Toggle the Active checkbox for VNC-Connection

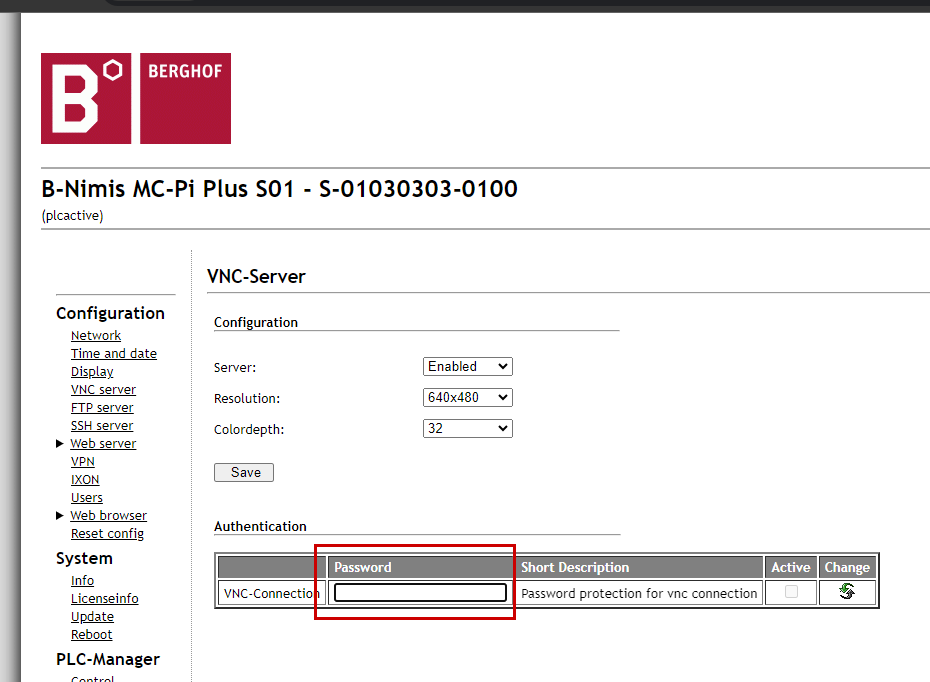791,591
